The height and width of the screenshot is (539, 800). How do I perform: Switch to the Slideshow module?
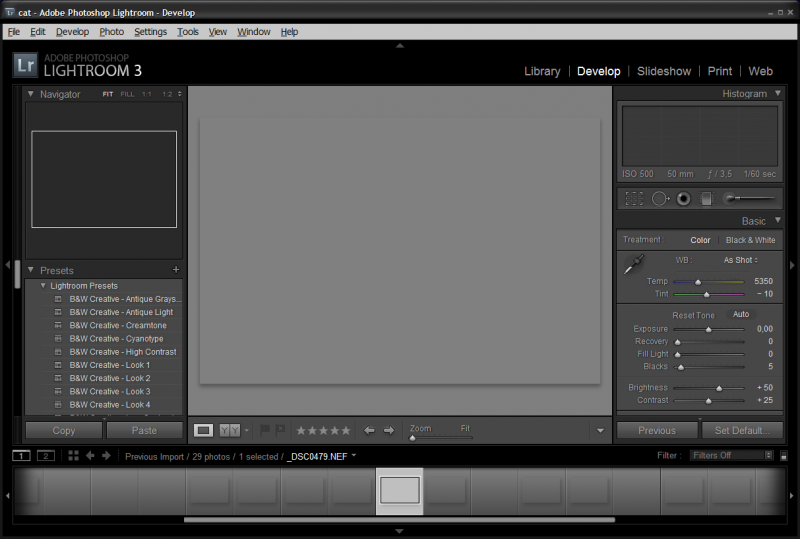pyautogui.click(x=664, y=71)
